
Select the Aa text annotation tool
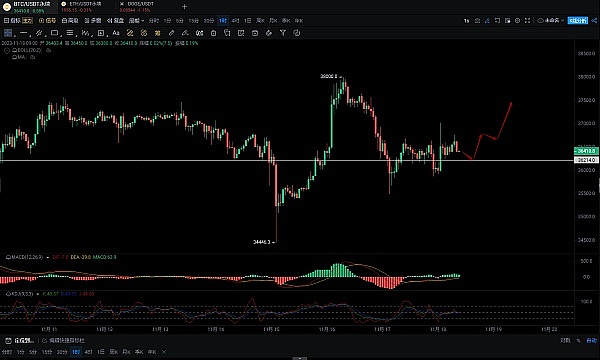click(116, 33)
